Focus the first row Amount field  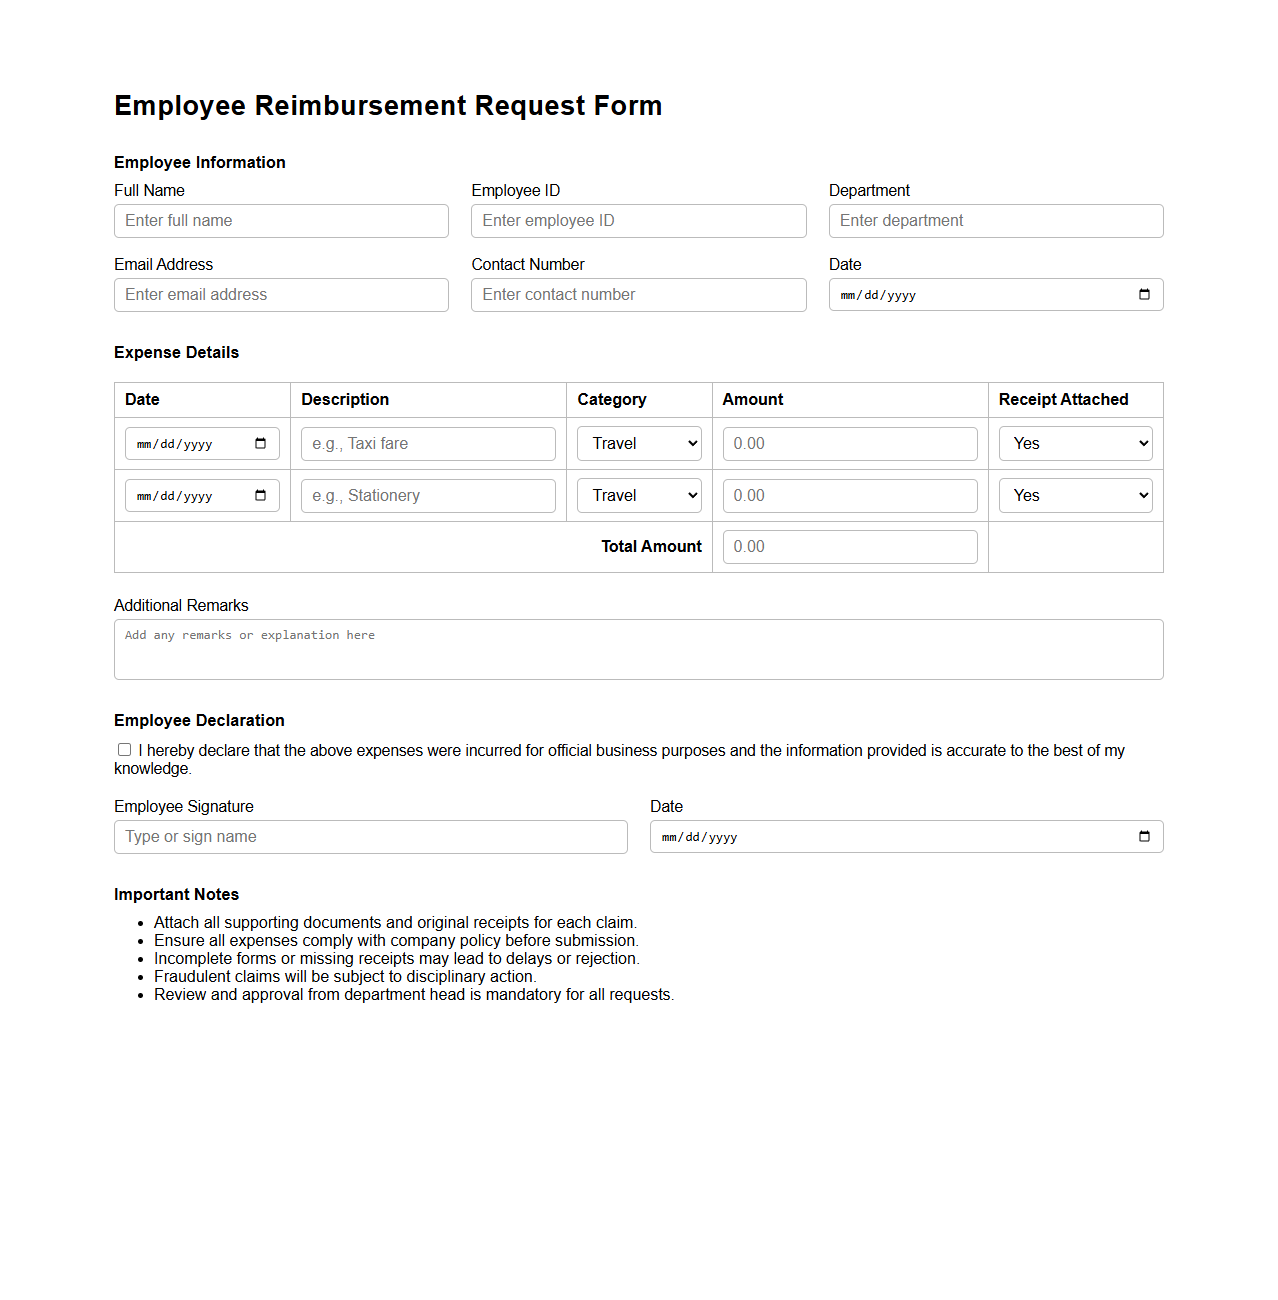click(849, 444)
